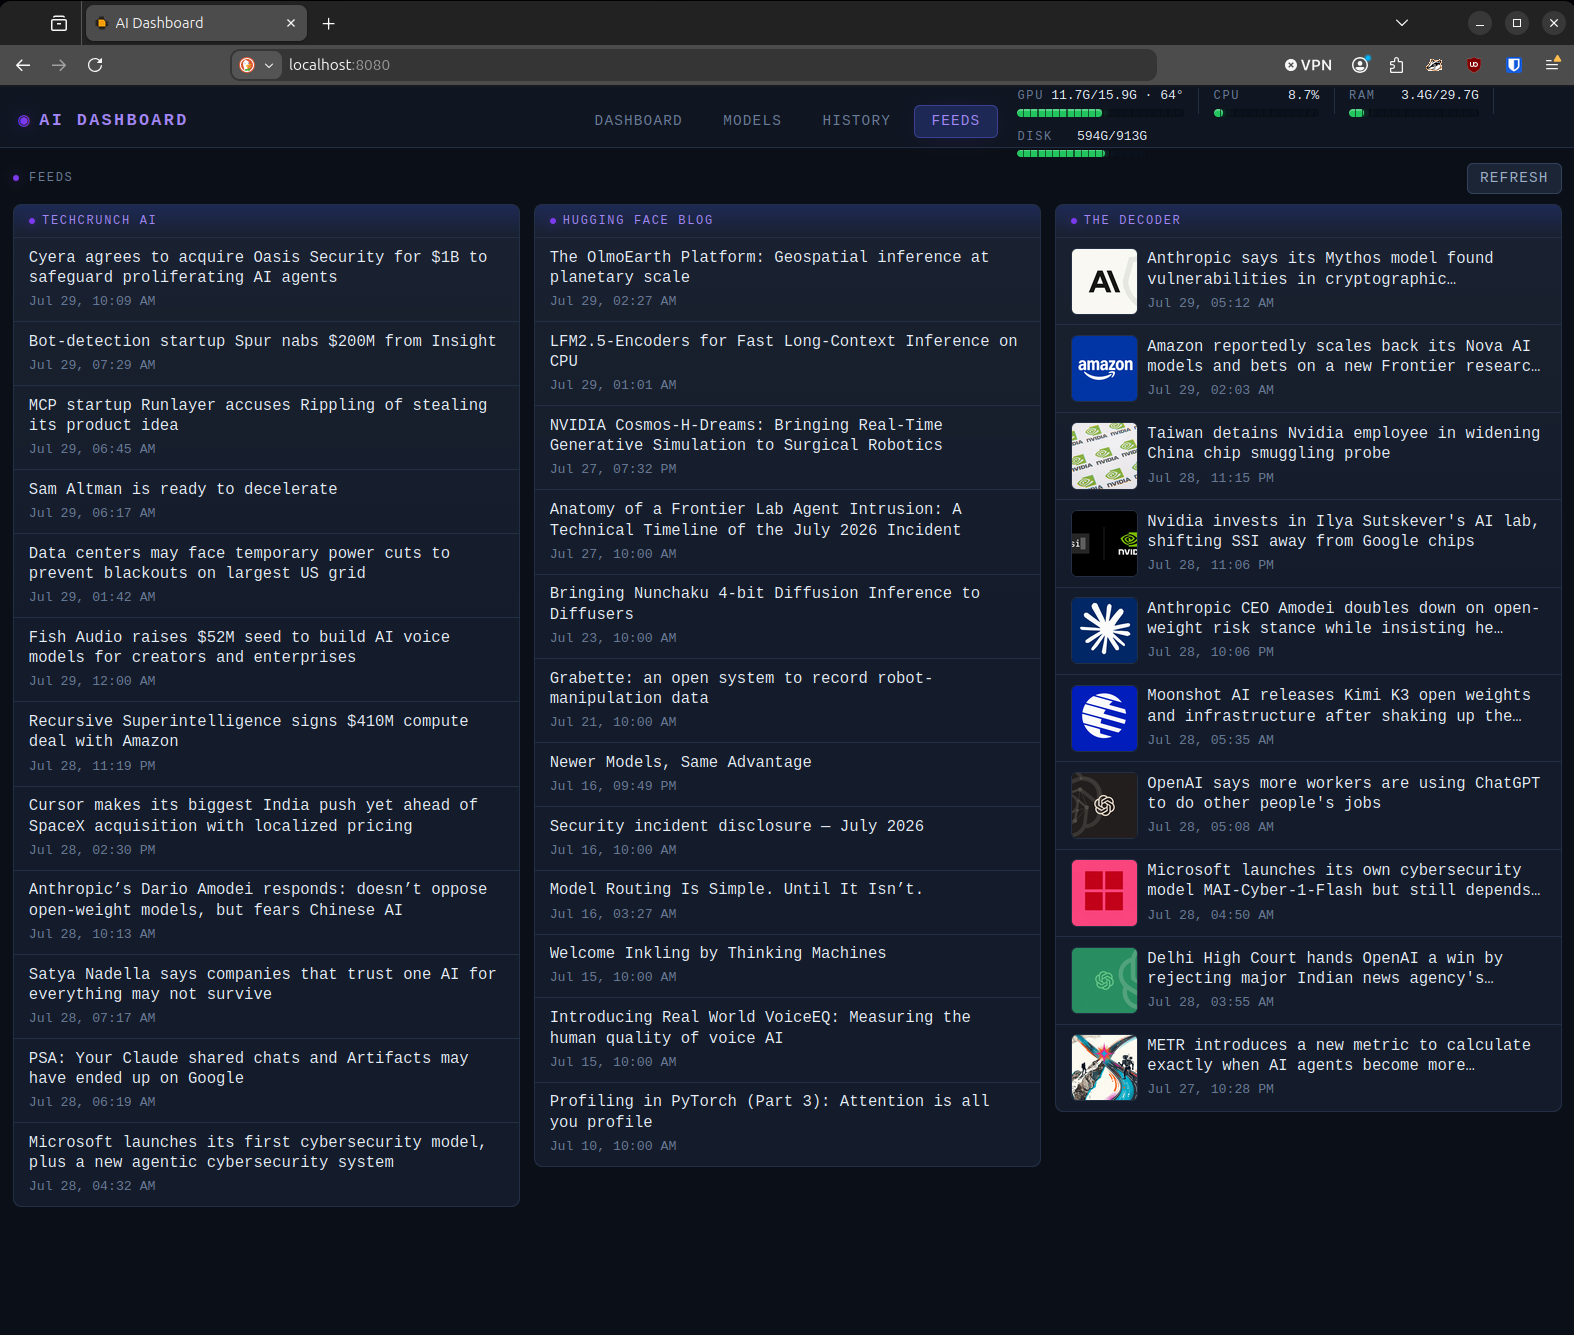Open Cursor makes its biggest India push article
The height and width of the screenshot is (1335, 1574).
[266, 828]
